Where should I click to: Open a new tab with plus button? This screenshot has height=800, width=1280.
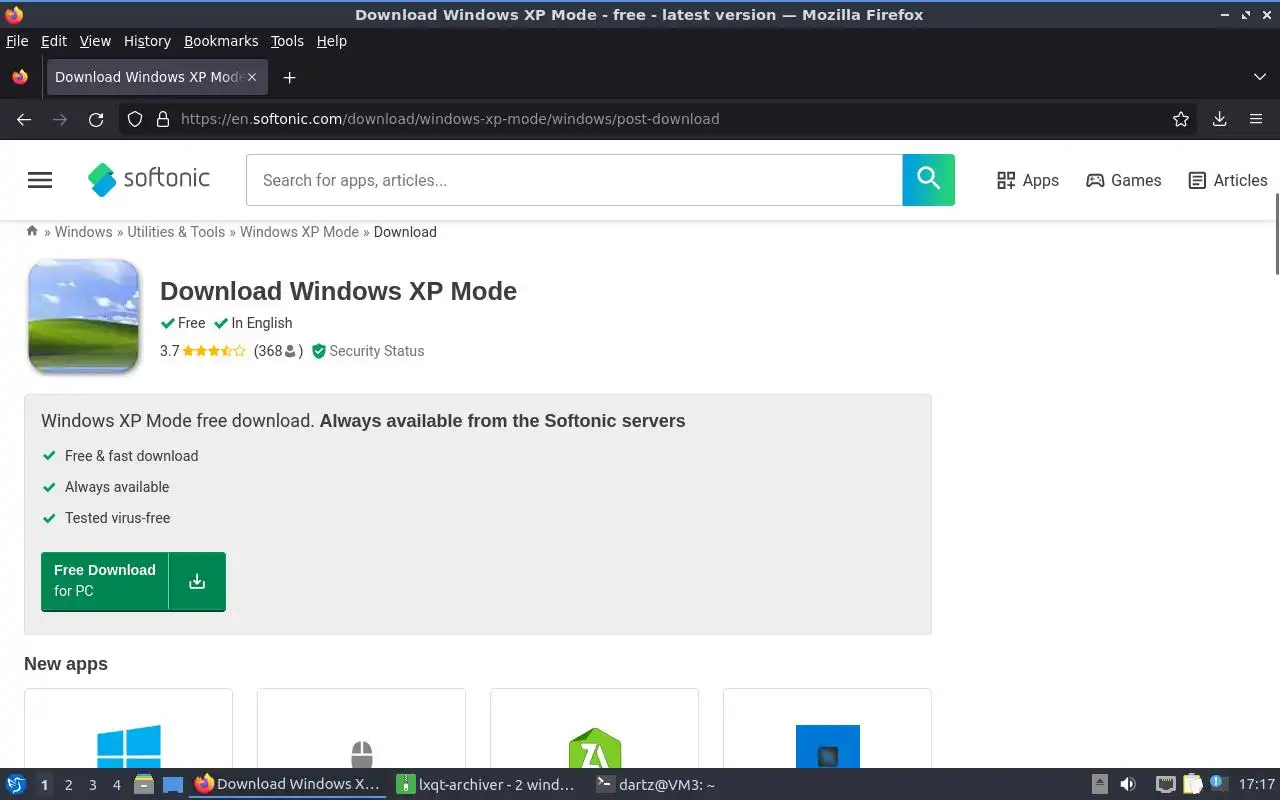[289, 77]
